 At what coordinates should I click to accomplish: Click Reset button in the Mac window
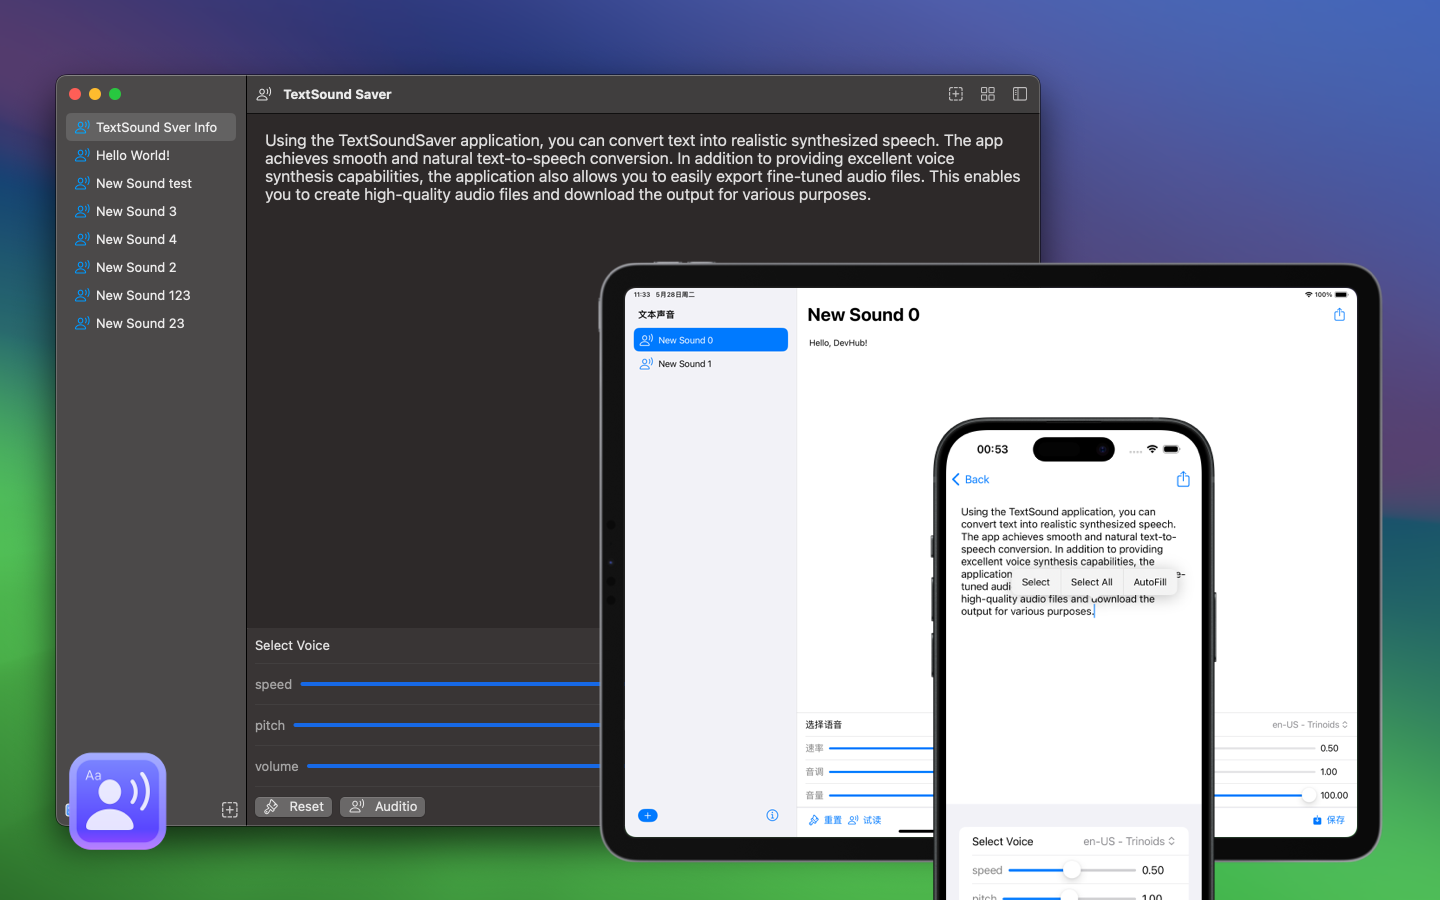(x=293, y=807)
